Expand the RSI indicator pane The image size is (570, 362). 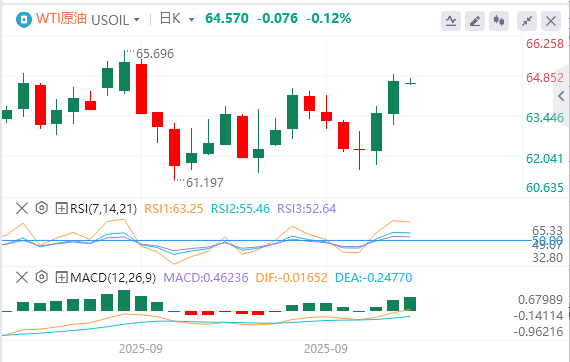click(61, 209)
